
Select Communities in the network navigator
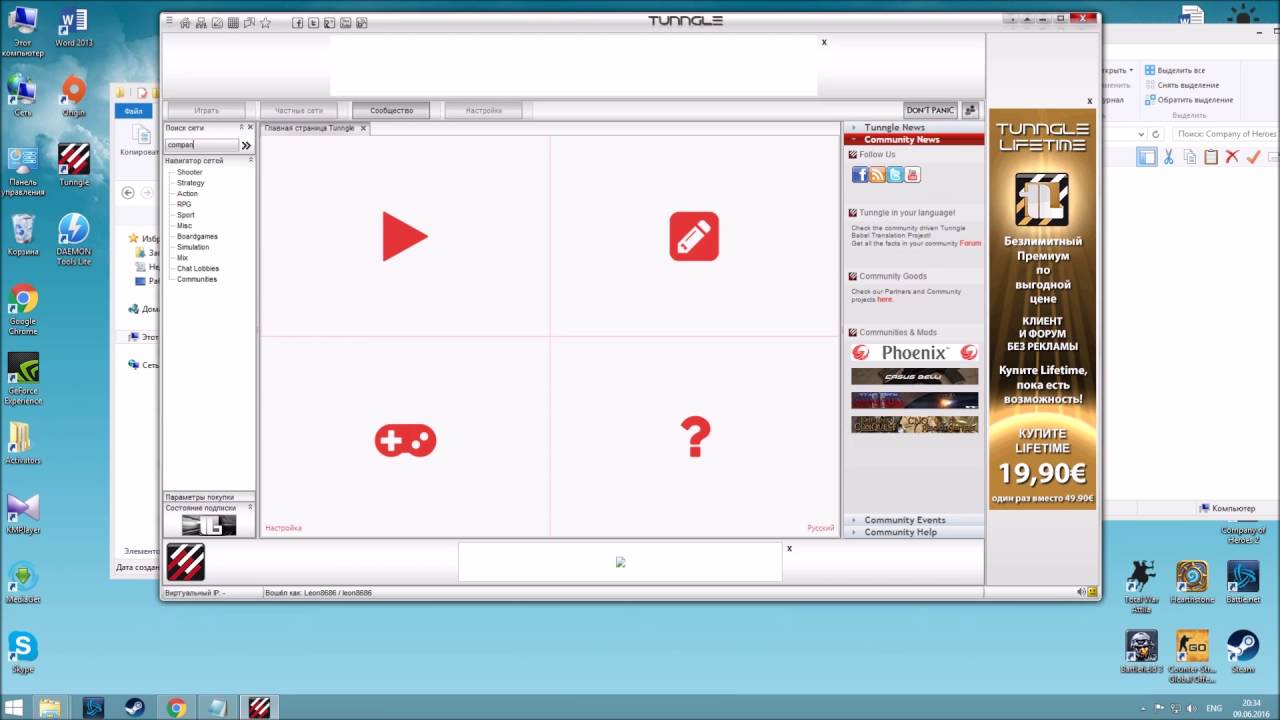(x=197, y=279)
